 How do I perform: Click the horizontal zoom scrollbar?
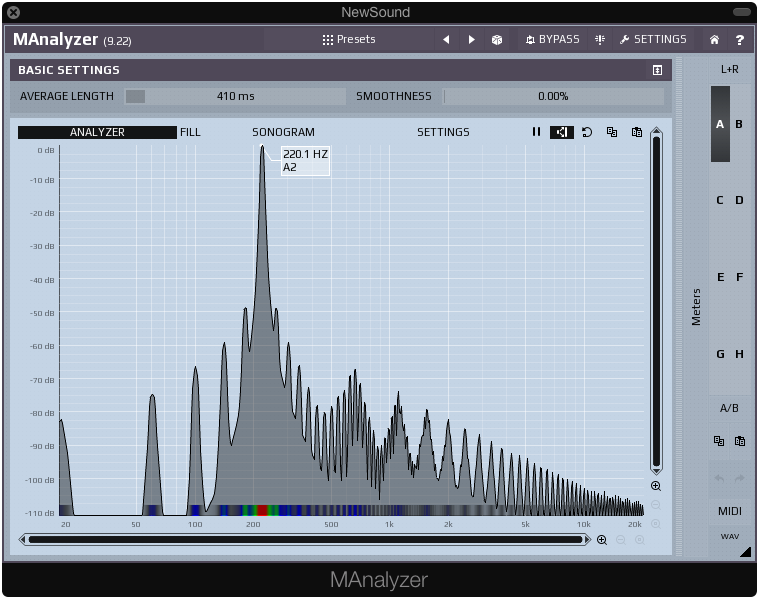pyautogui.click(x=305, y=540)
